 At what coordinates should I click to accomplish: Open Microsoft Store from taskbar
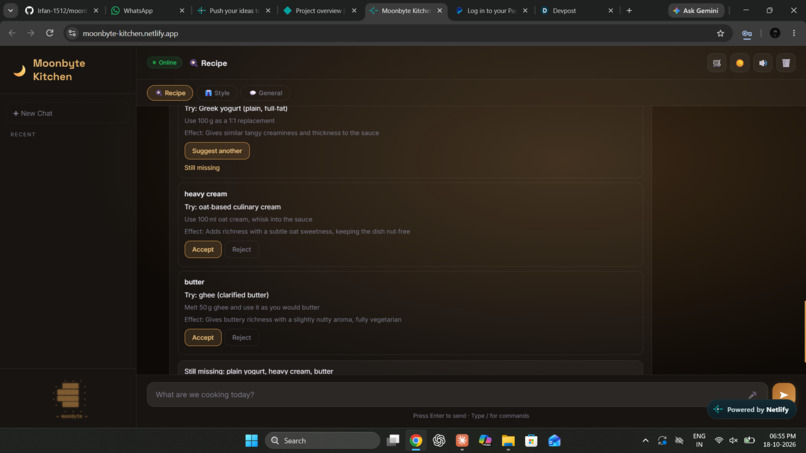532,441
